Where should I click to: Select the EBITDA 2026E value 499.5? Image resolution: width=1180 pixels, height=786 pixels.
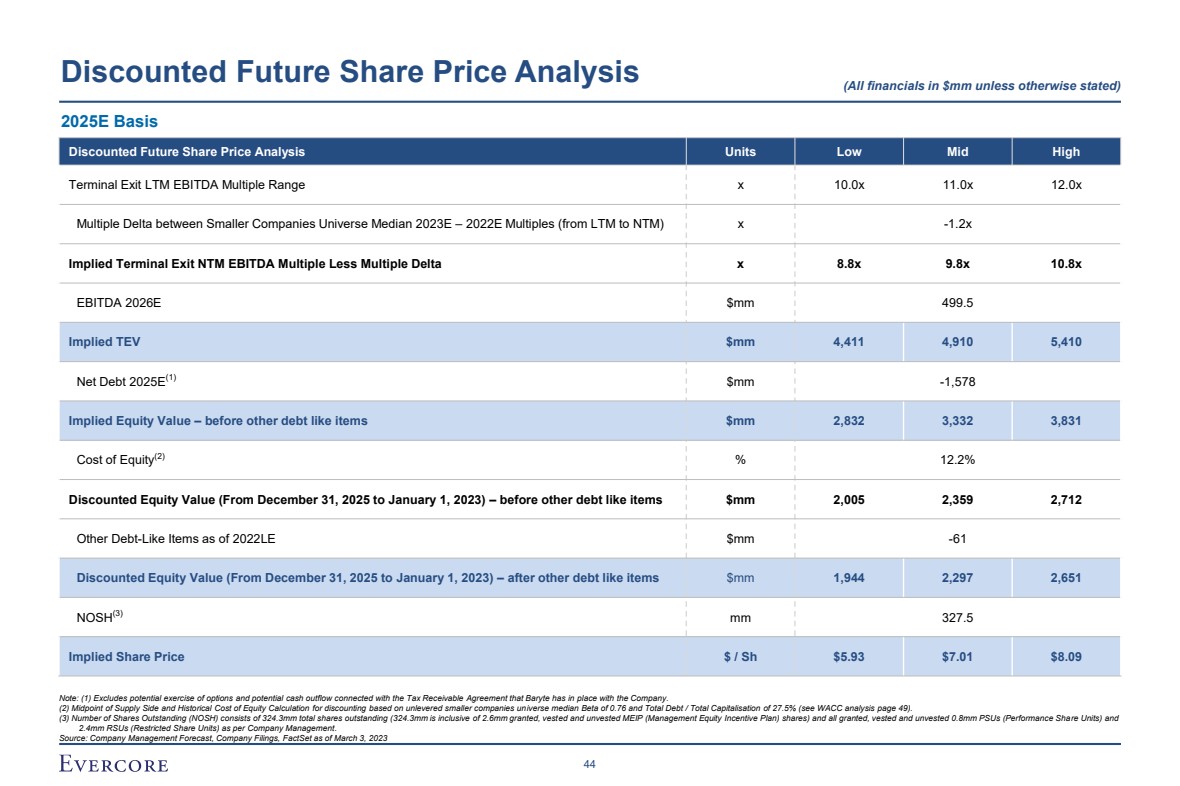click(x=957, y=303)
